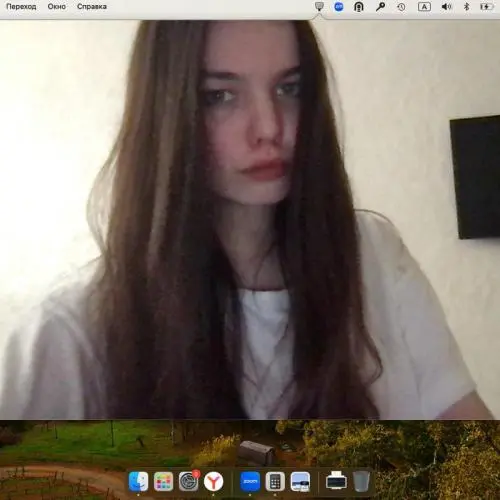This screenshot has width=500, height=500.
Task: Open Finder from the Dock
Action: pyautogui.click(x=138, y=481)
